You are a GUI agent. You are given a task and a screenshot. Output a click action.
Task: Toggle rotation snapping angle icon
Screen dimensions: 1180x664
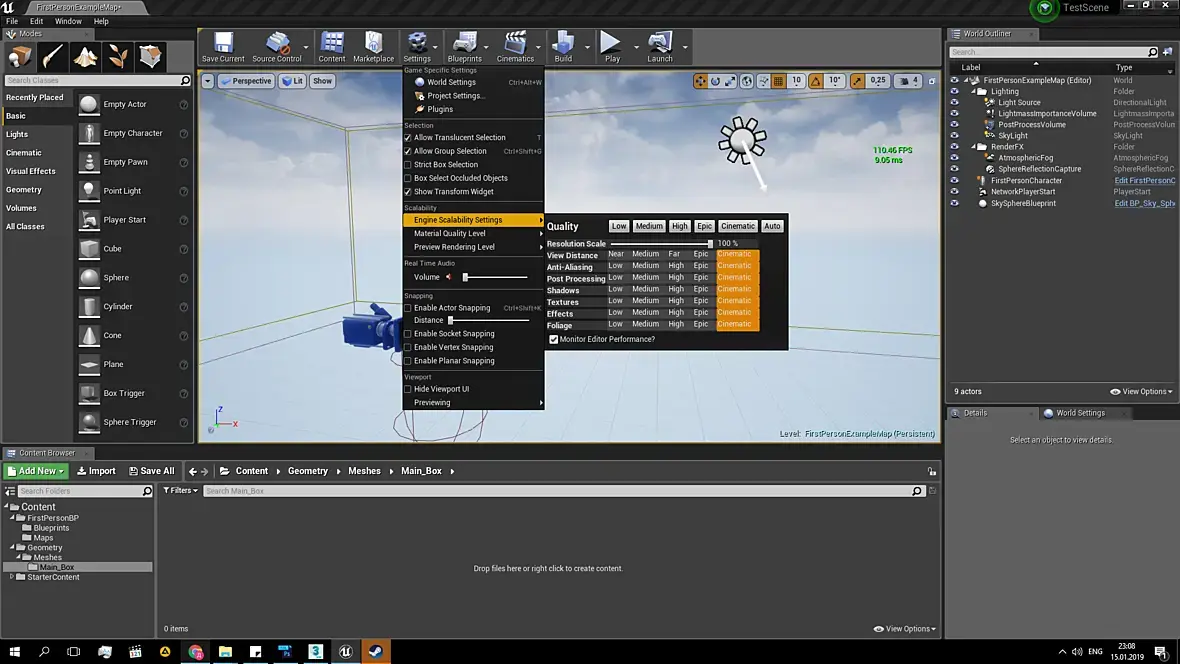pos(816,81)
